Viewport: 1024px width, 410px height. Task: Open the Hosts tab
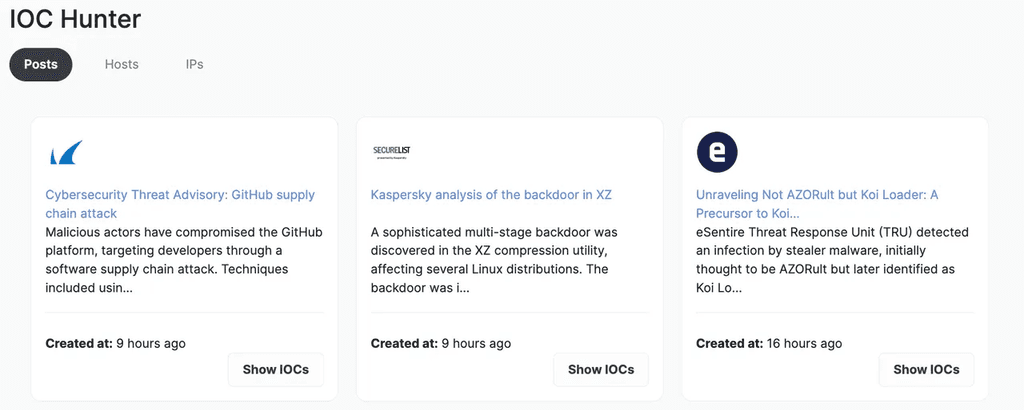coord(122,64)
